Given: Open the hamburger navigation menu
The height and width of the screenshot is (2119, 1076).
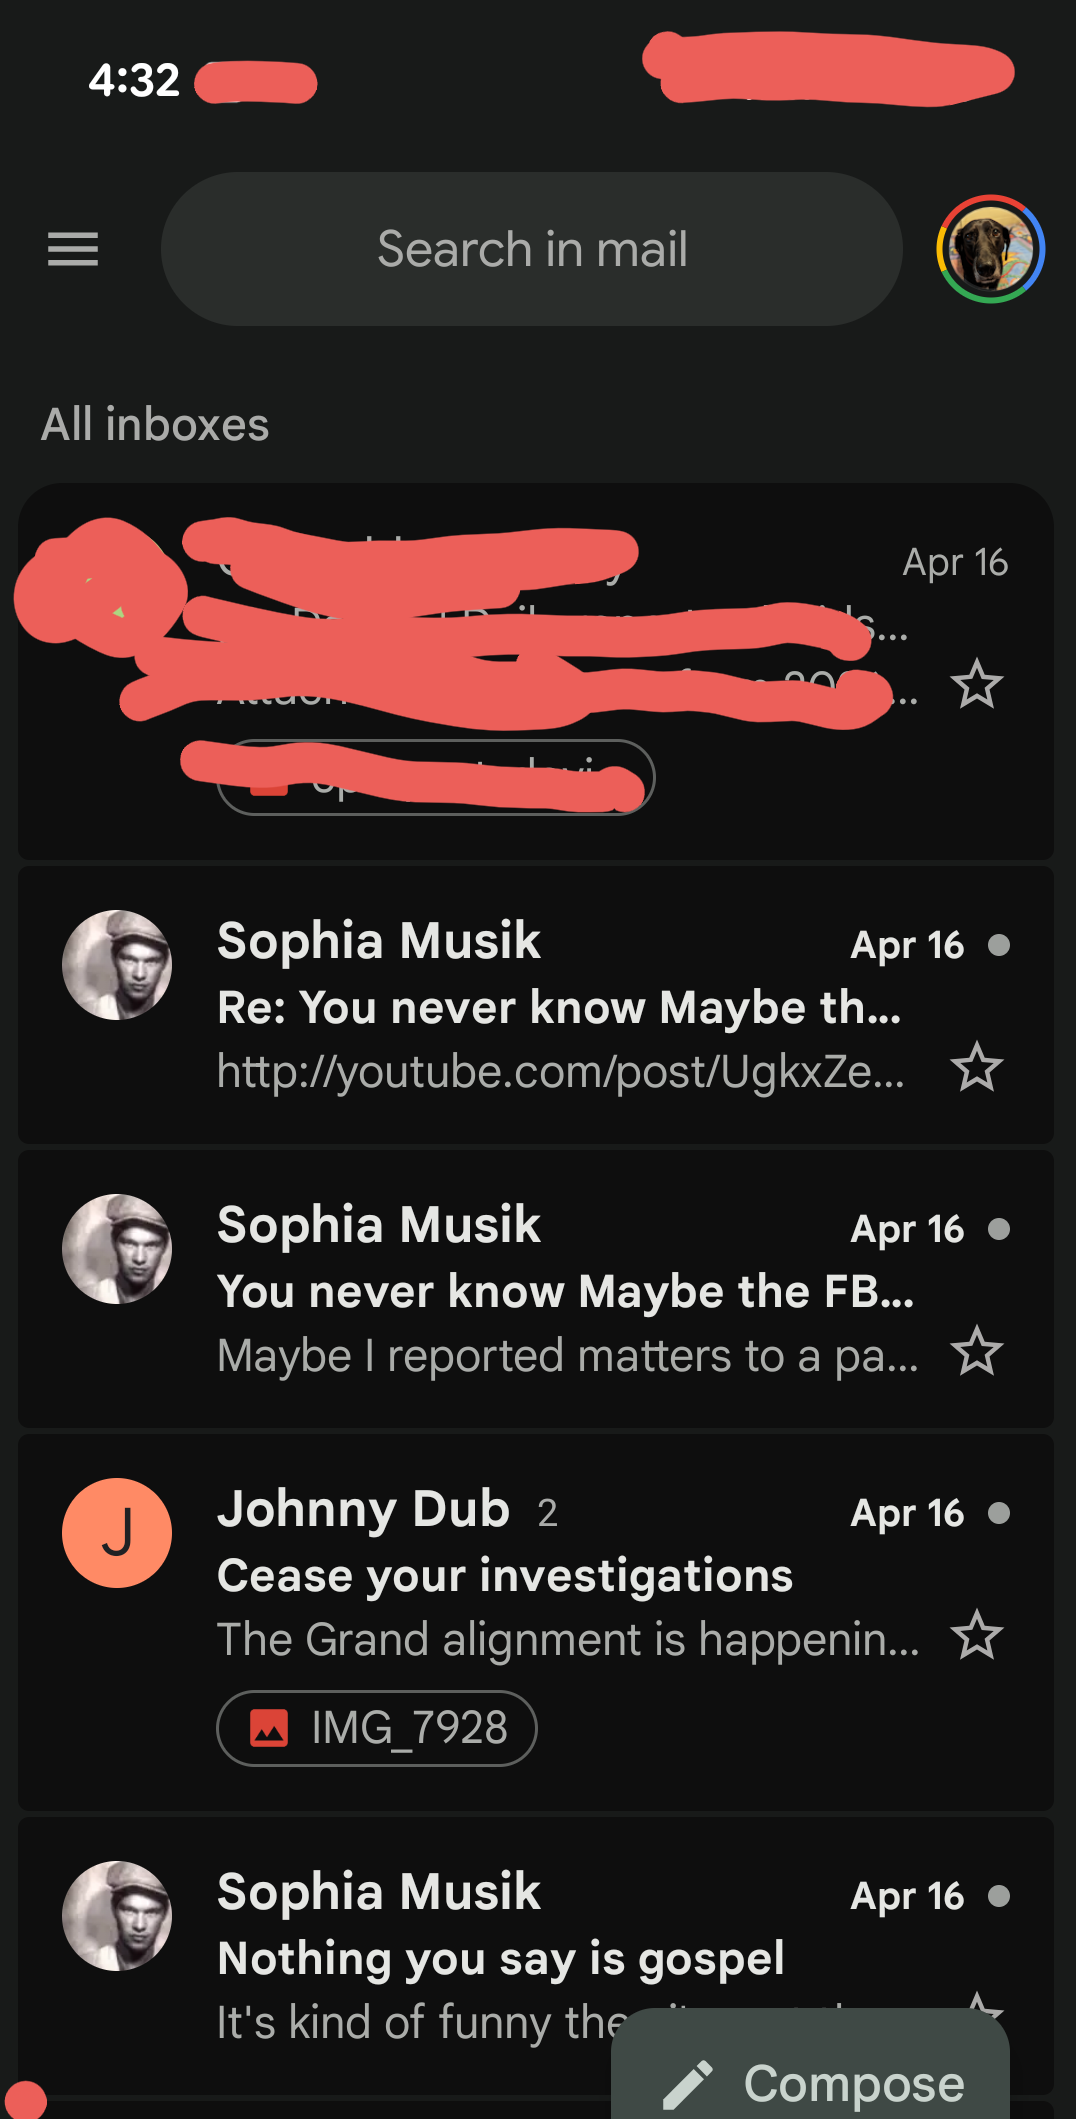Looking at the screenshot, I should pyautogui.click(x=73, y=249).
